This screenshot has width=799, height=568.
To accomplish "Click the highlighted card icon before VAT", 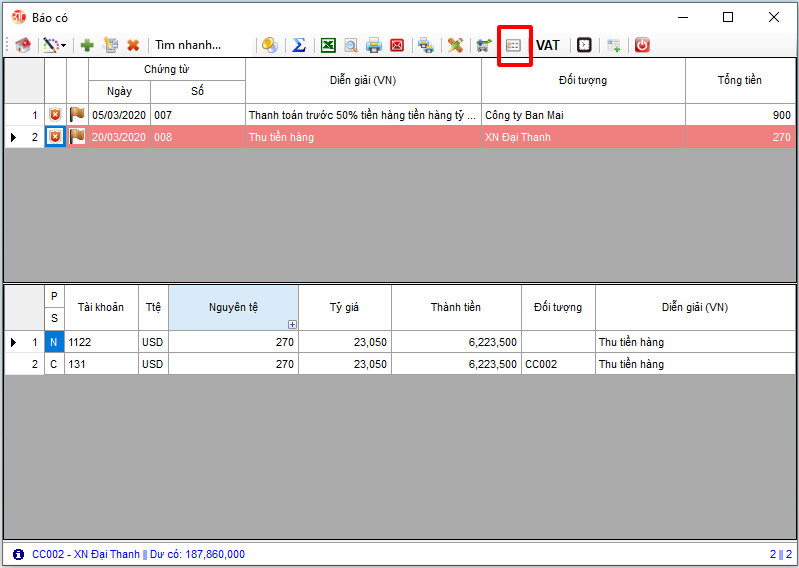I will (513, 45).
